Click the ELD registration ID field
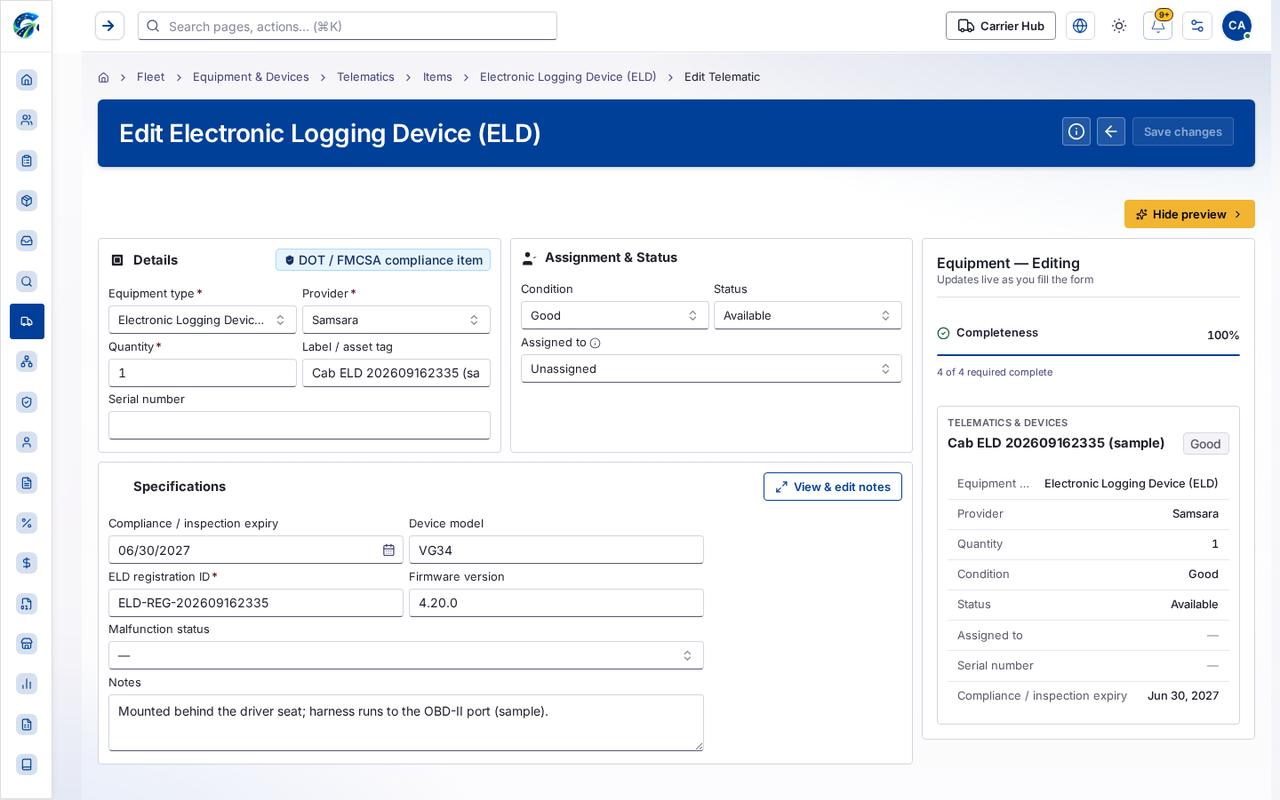 pos(256,603)
